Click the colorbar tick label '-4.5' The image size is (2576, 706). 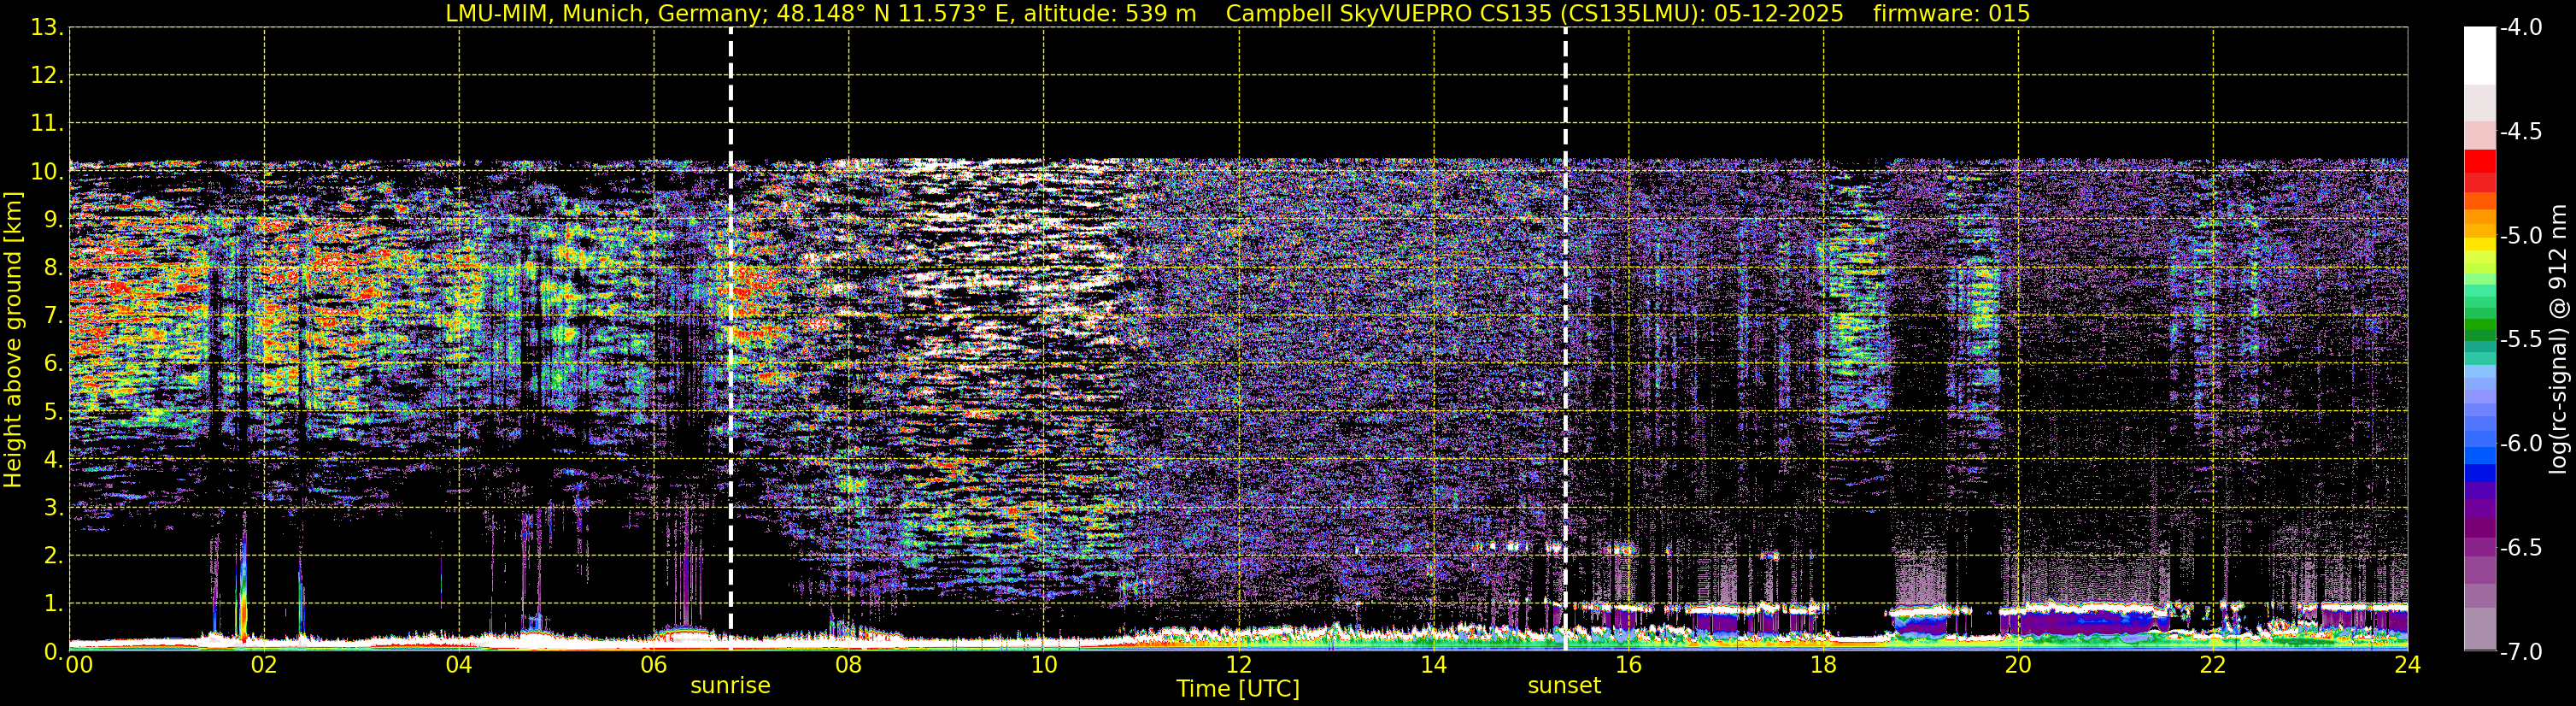point(2520,132)
